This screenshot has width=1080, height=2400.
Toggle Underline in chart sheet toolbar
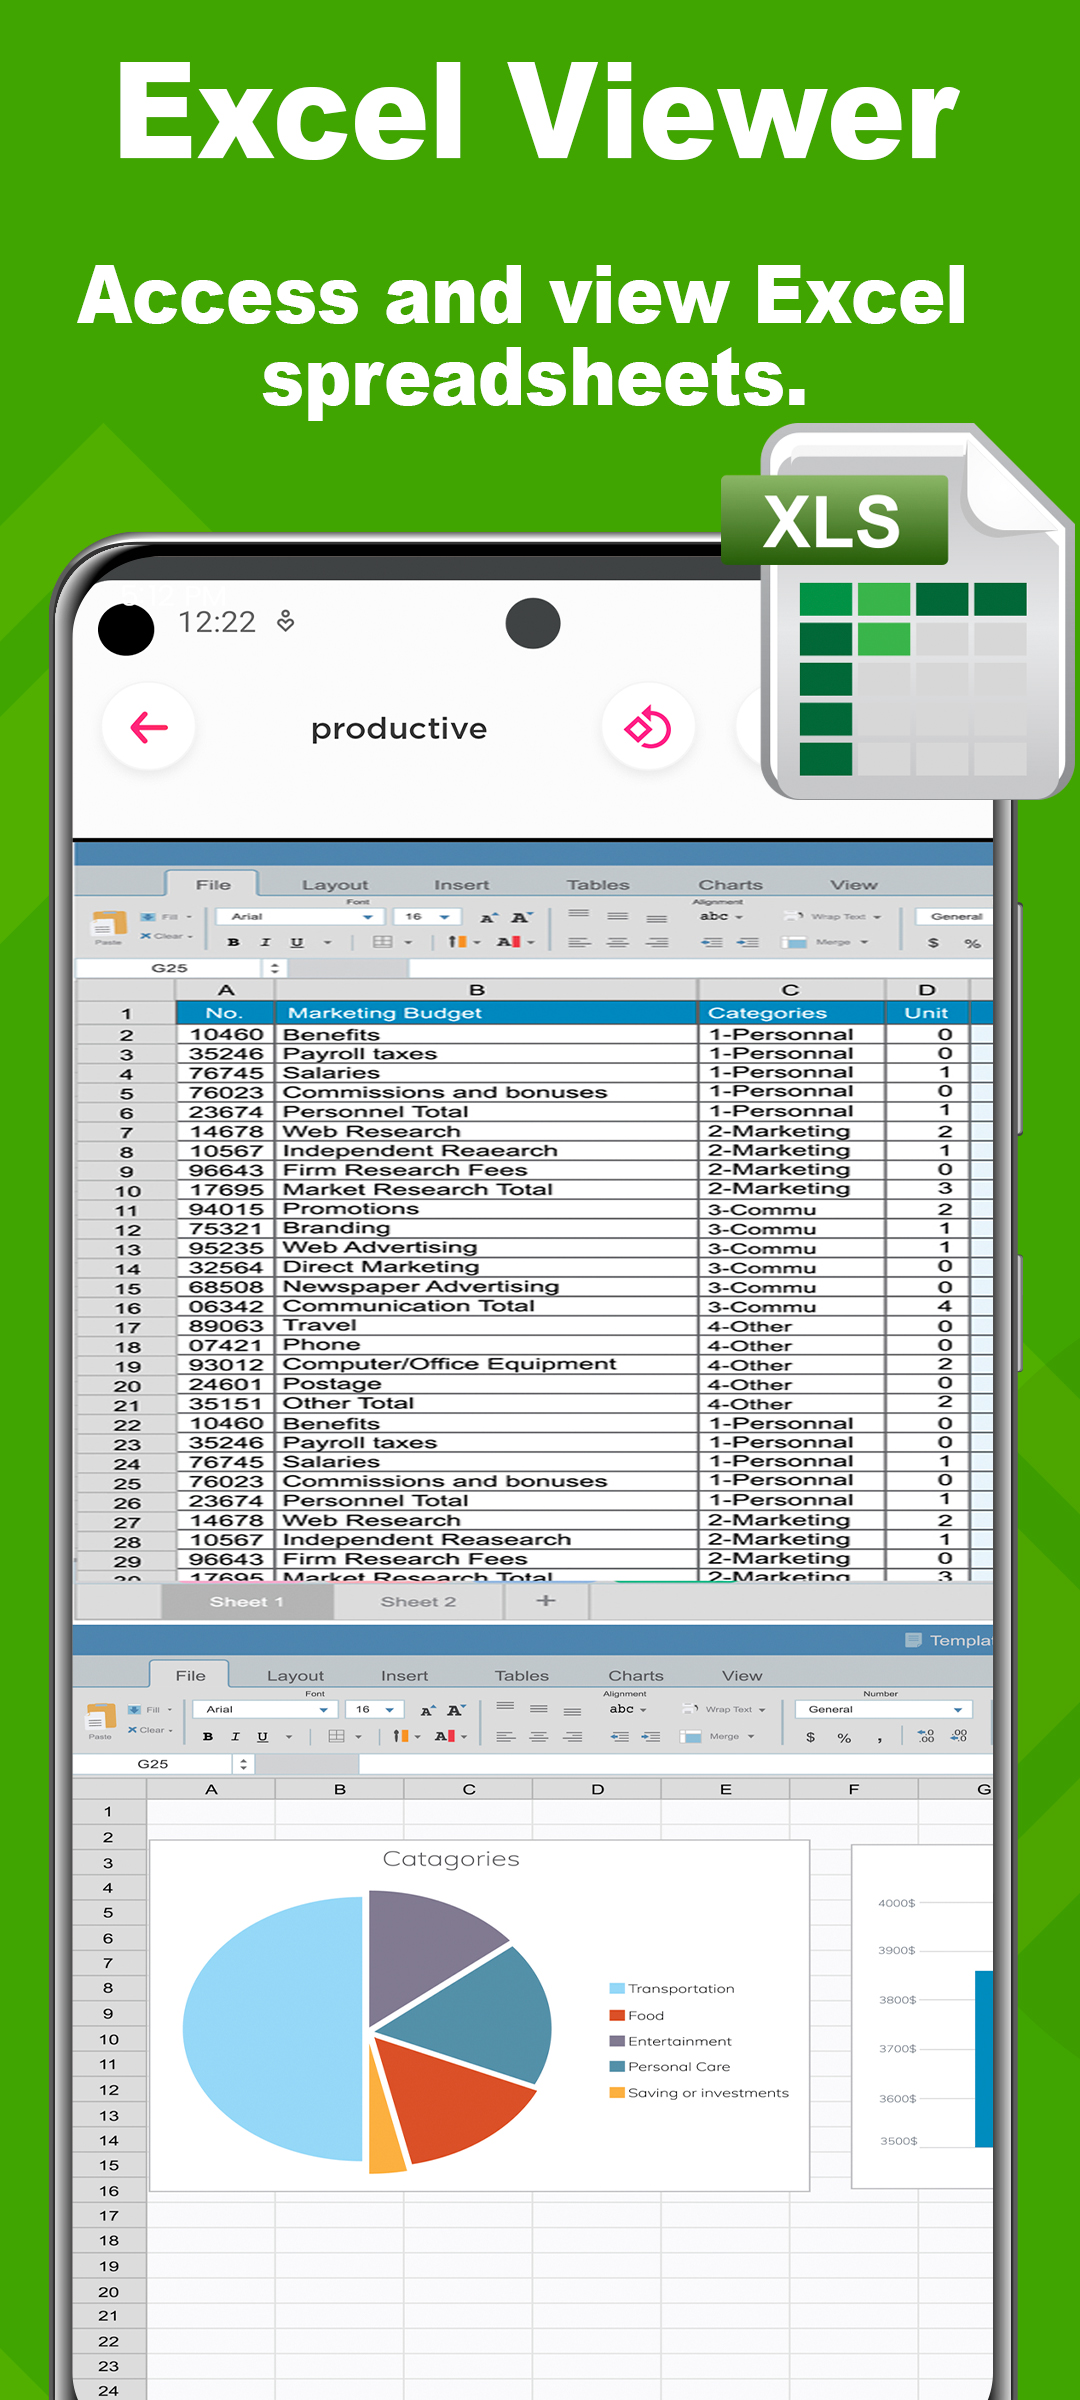coord(263,1737)
